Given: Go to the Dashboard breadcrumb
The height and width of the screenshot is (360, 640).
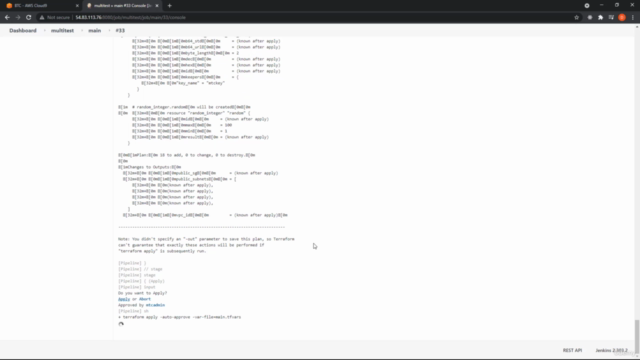Looking at the screenshot, I should (x=23, y=31).
